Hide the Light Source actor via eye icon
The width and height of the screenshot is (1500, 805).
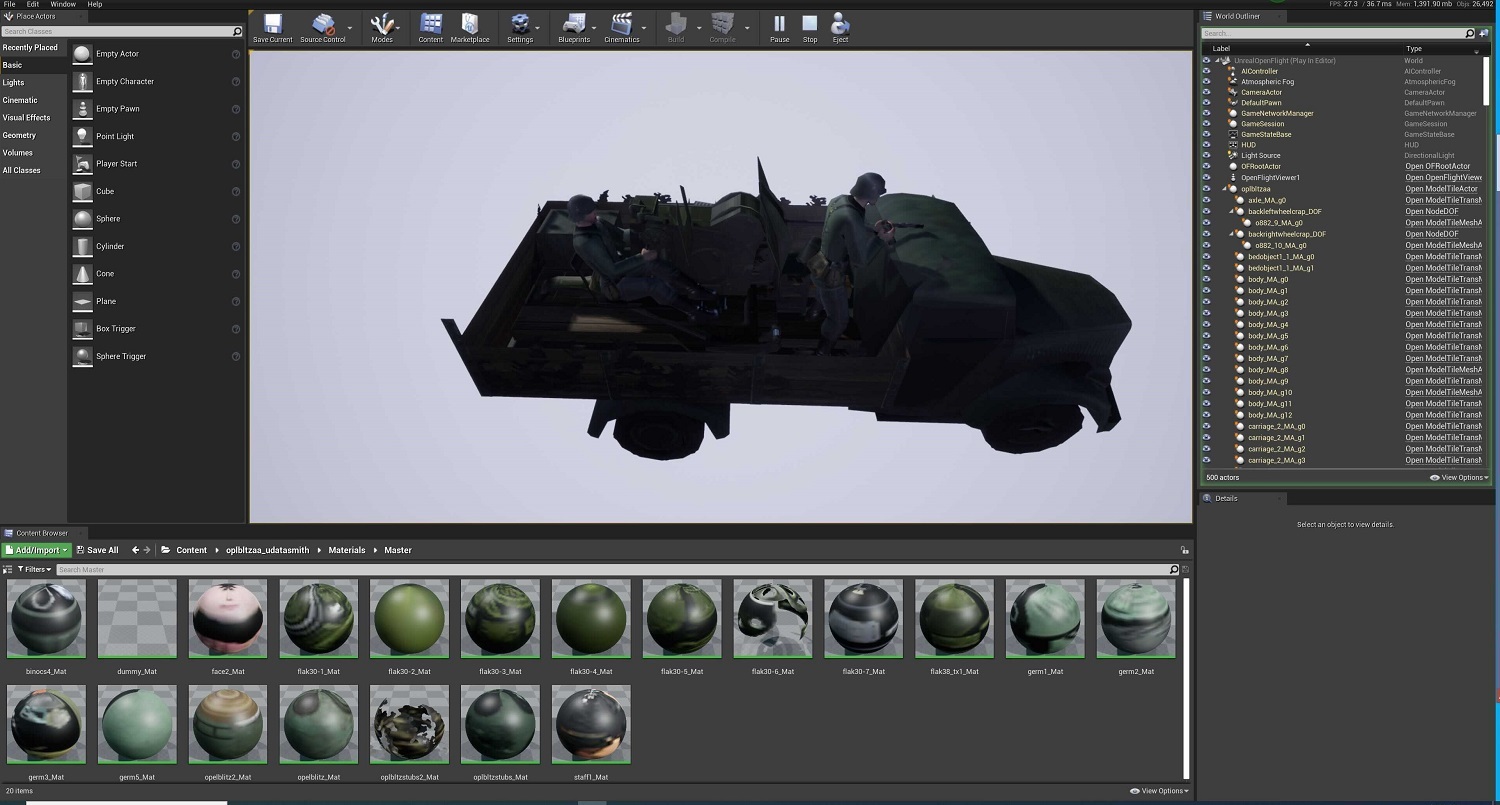click(x=1206, y=155)
